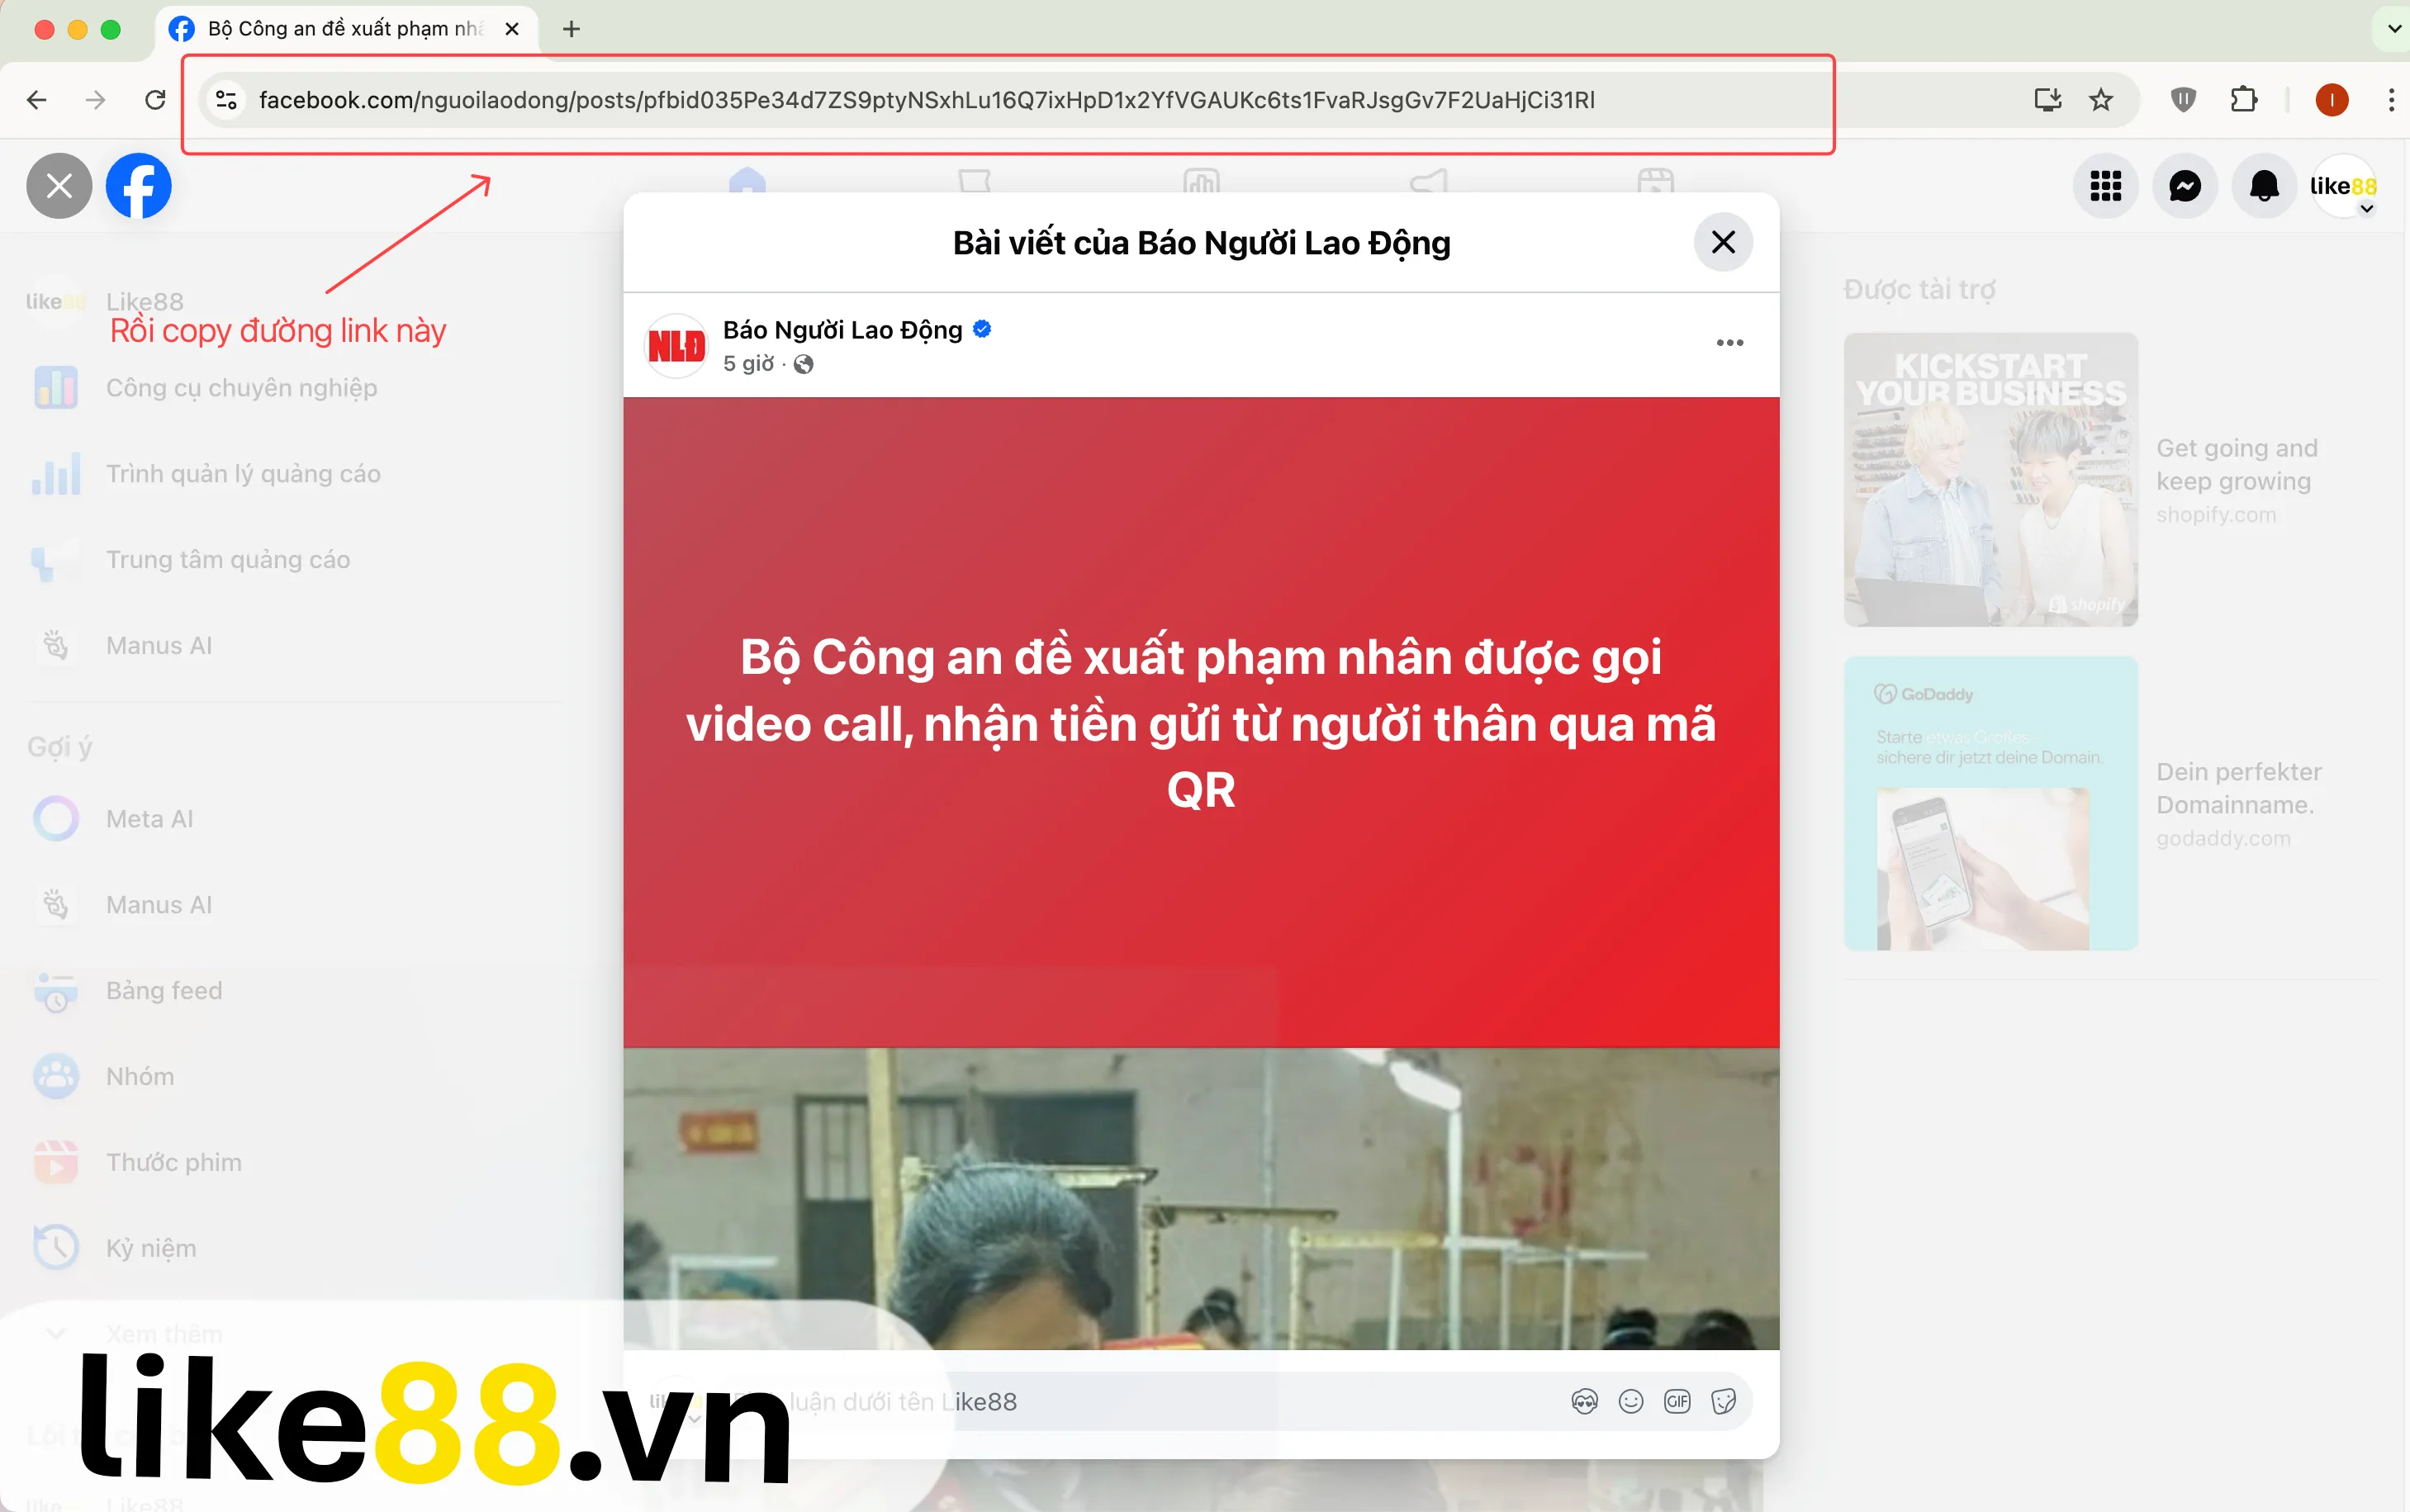Open the shield extension icon
The image size is (2410, 1512).
[2183, 100]
